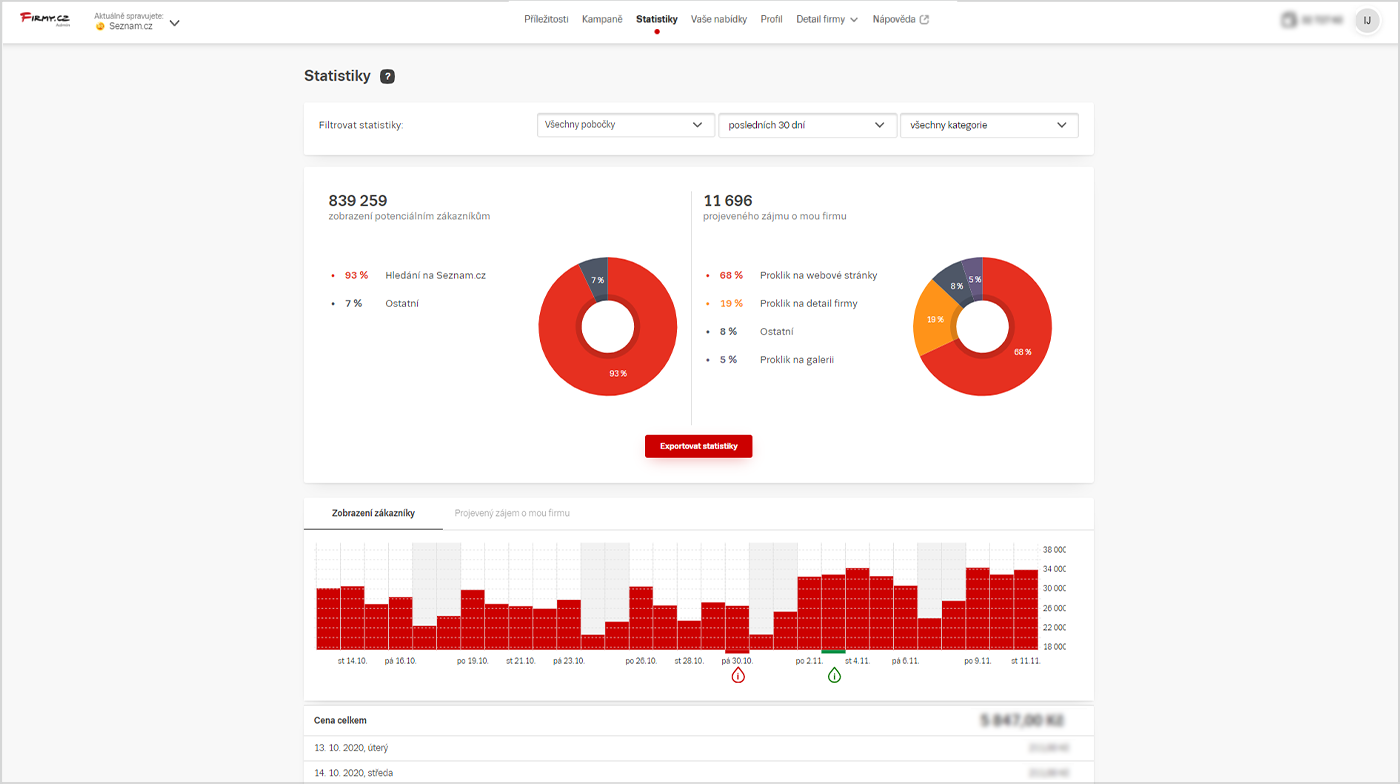Click the Seznam.cz company favicon
This screenshot has height=784, width=1400.
click(100, 26)
